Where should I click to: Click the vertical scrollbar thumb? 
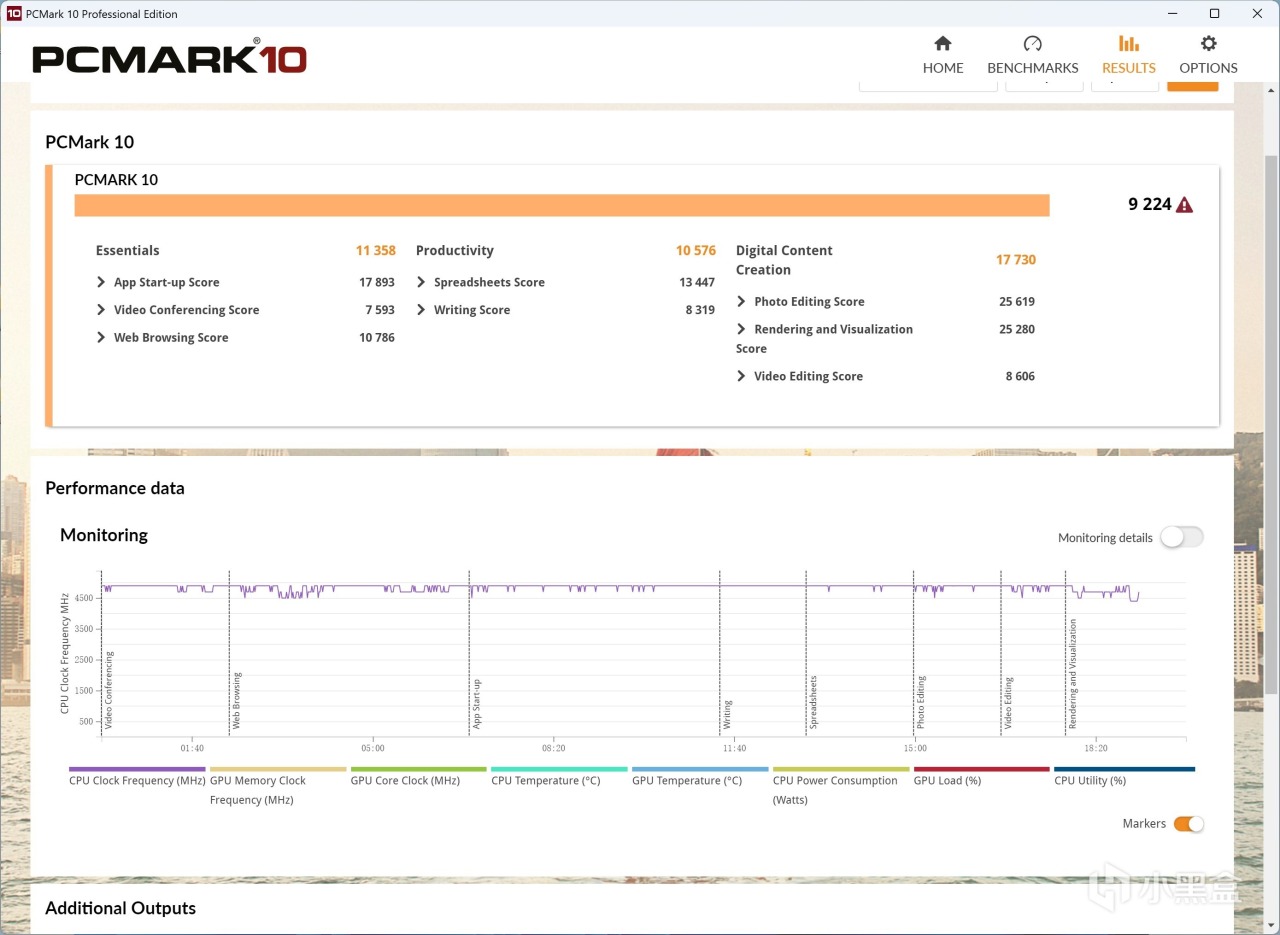point(1271,425)
